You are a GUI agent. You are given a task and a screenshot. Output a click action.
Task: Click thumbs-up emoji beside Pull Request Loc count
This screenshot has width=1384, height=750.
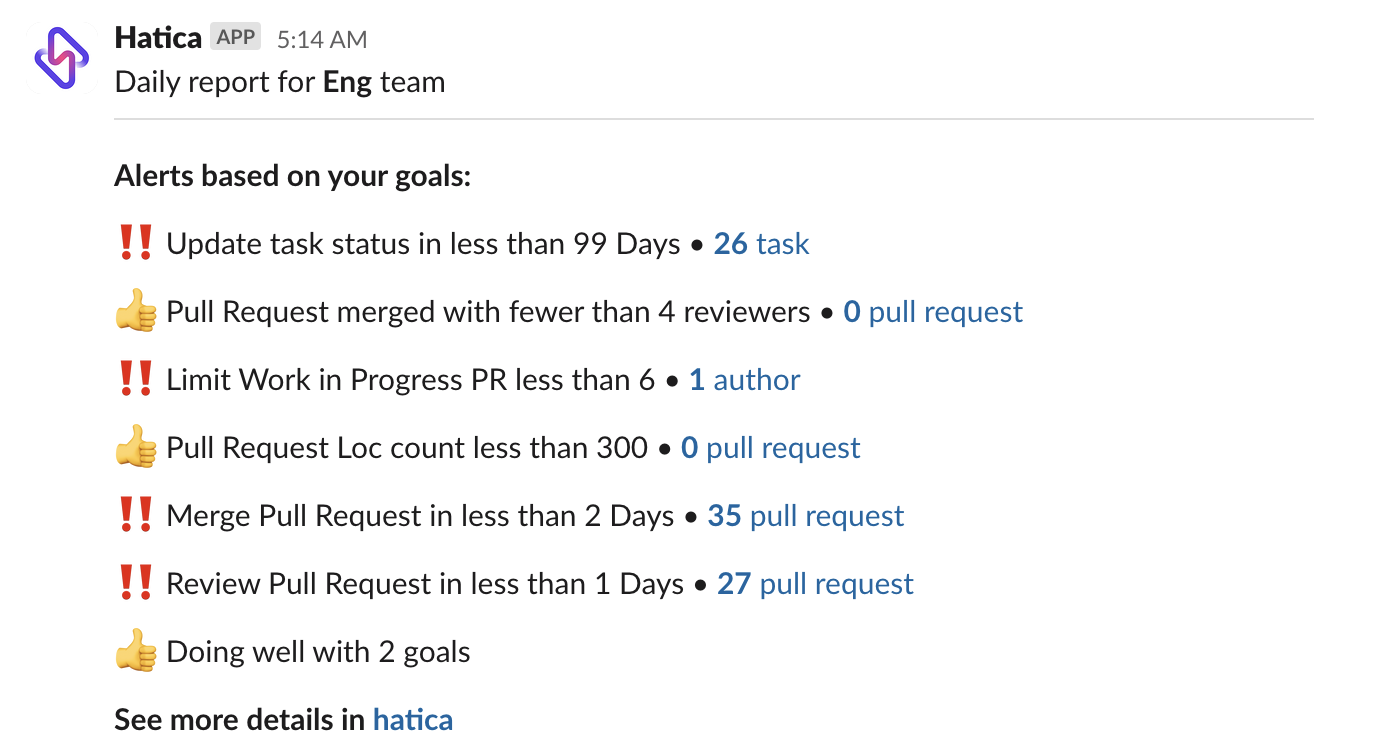[136, 449]
